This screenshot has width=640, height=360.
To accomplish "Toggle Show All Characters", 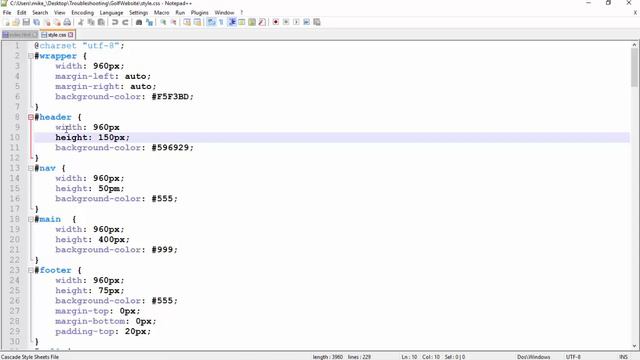I will [x=221, y=22].
